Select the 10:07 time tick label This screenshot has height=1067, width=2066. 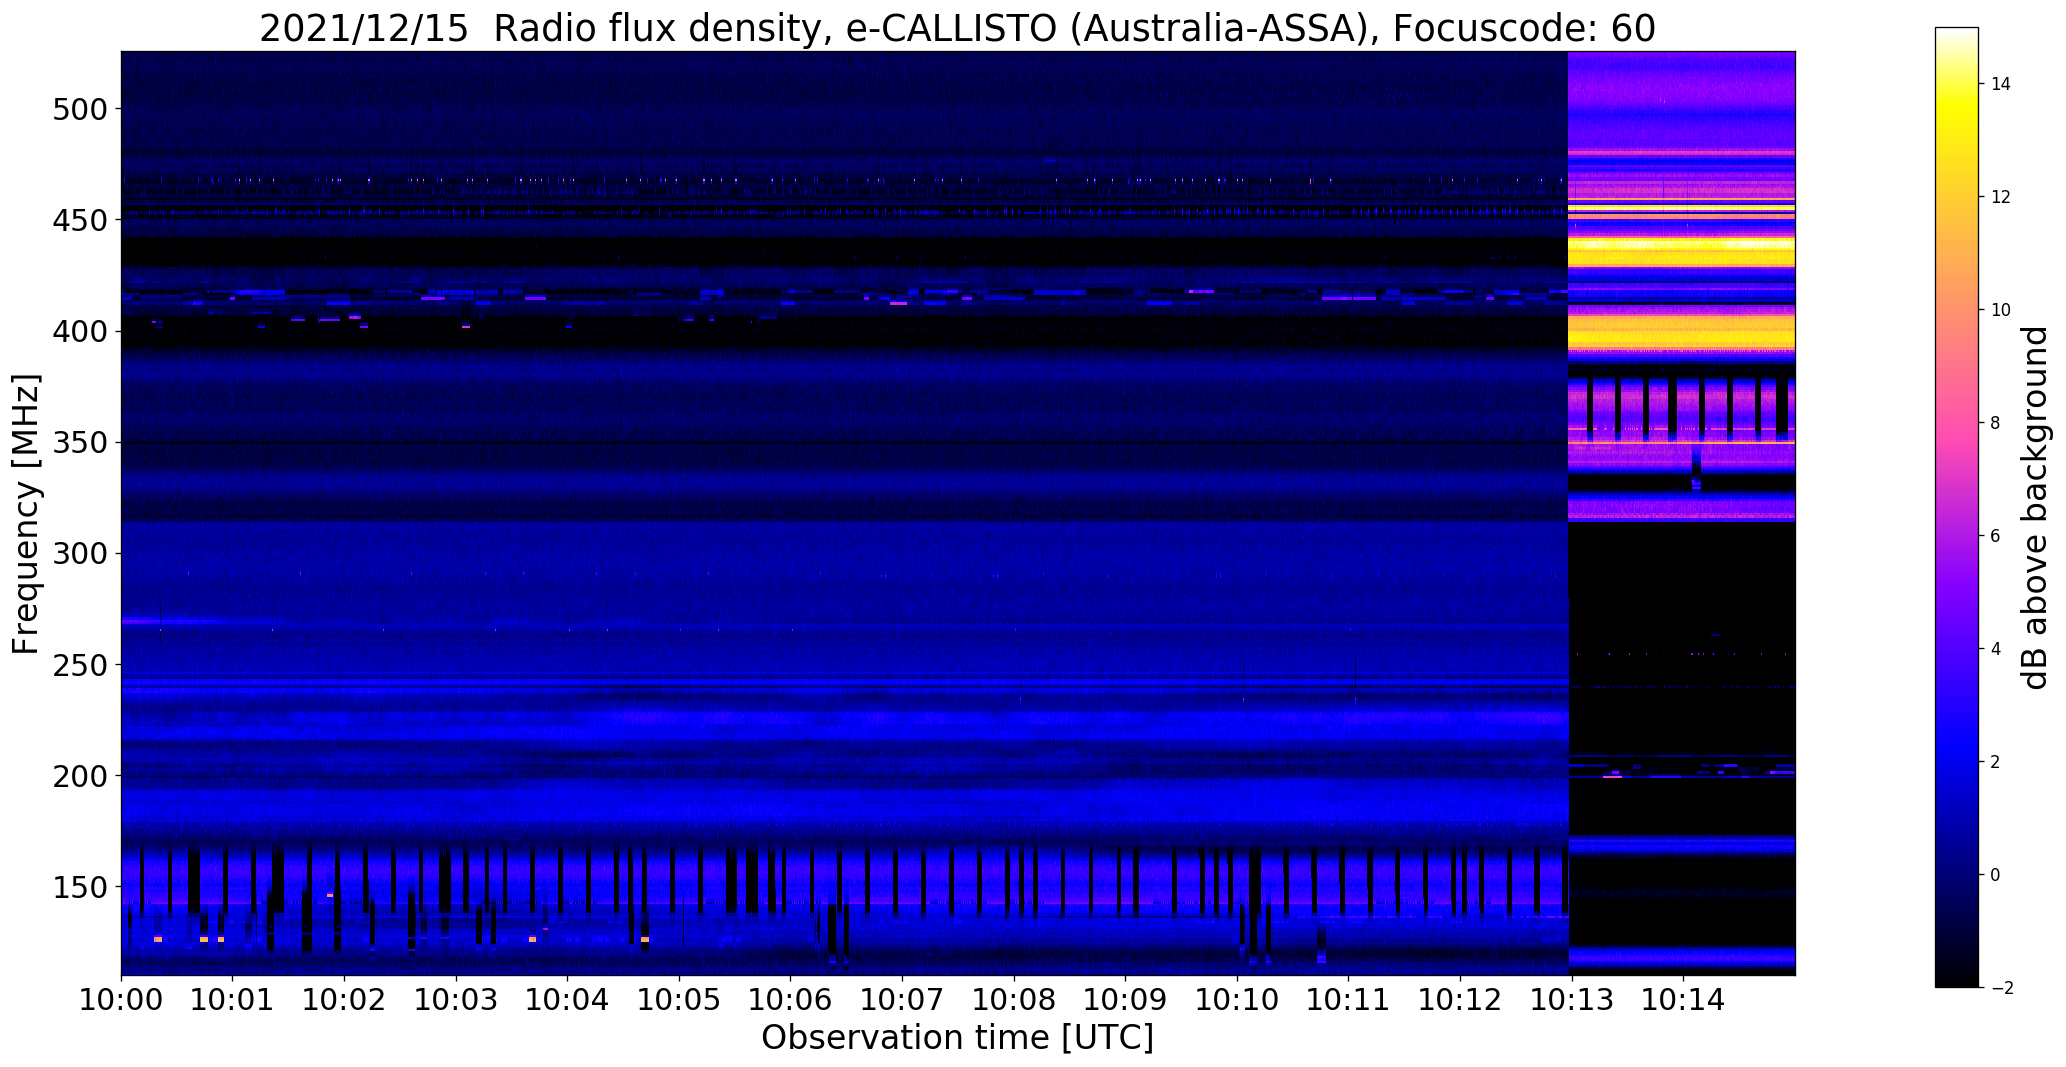[x=903, y=1000]
